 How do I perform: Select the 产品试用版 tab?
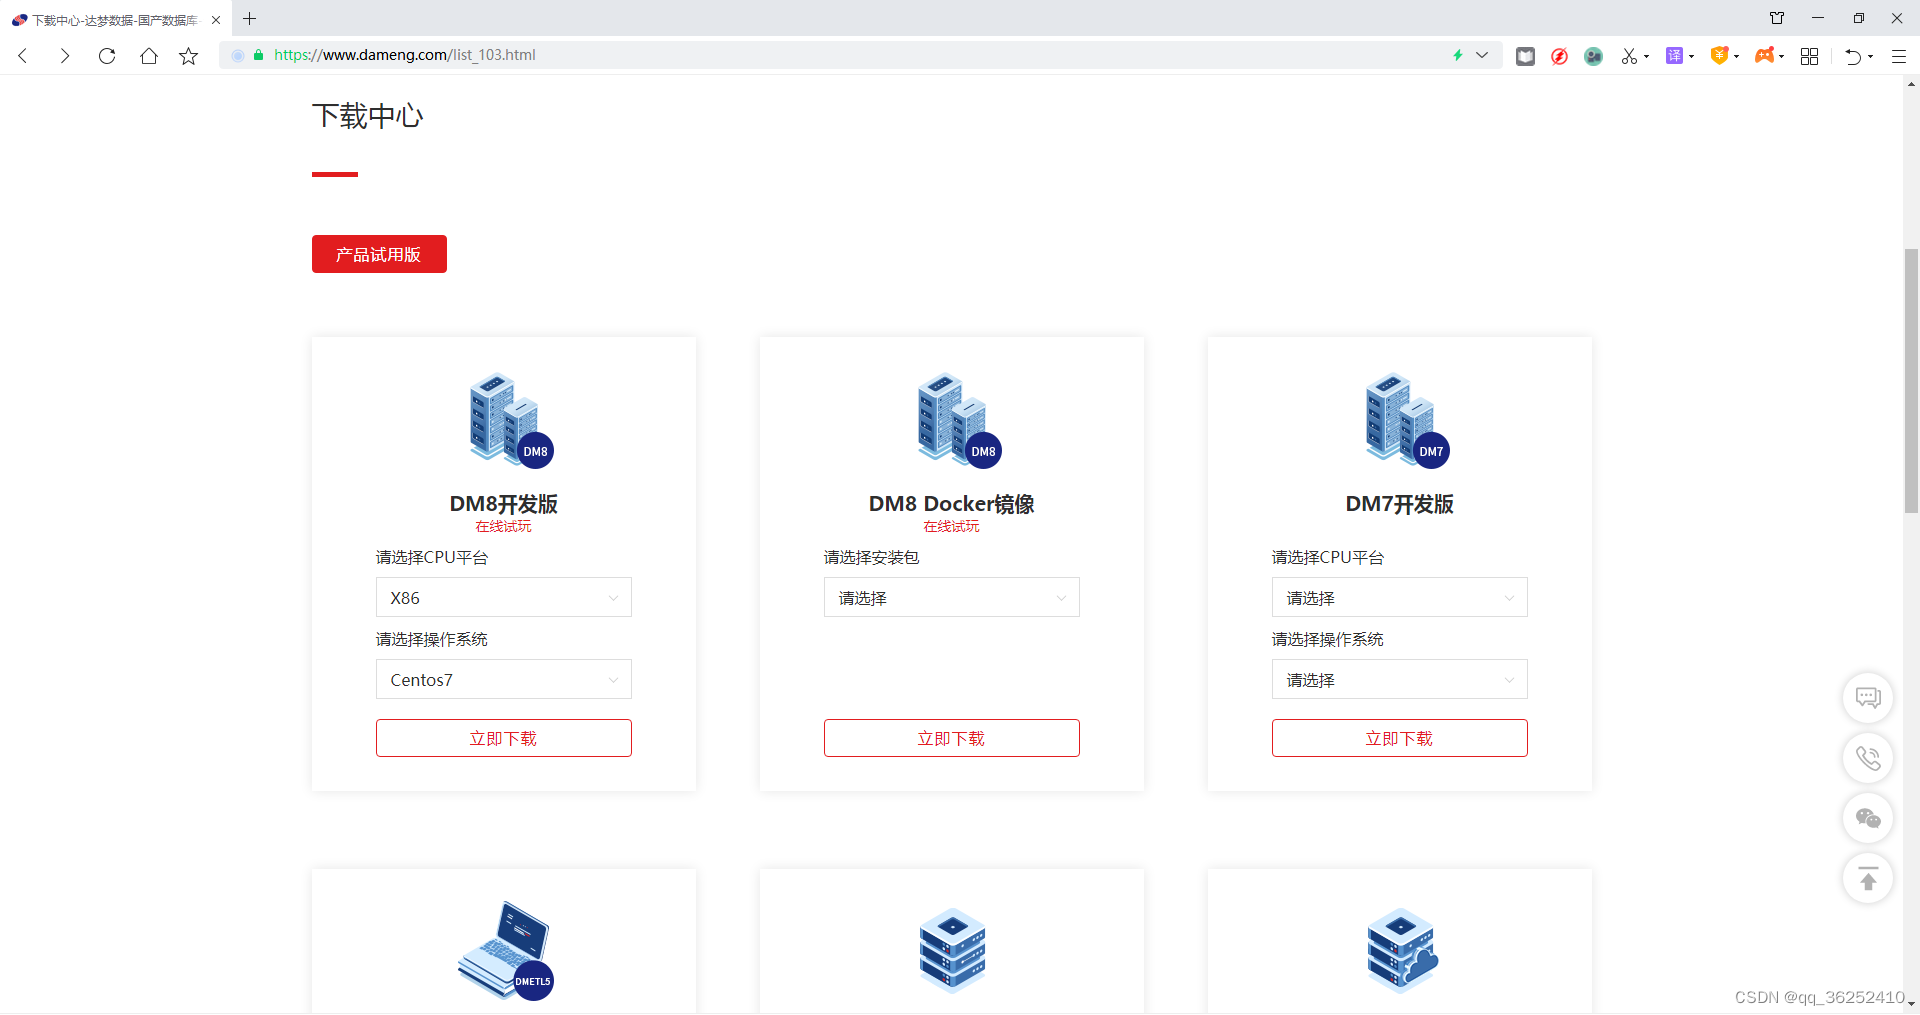[x=379, y=254]
